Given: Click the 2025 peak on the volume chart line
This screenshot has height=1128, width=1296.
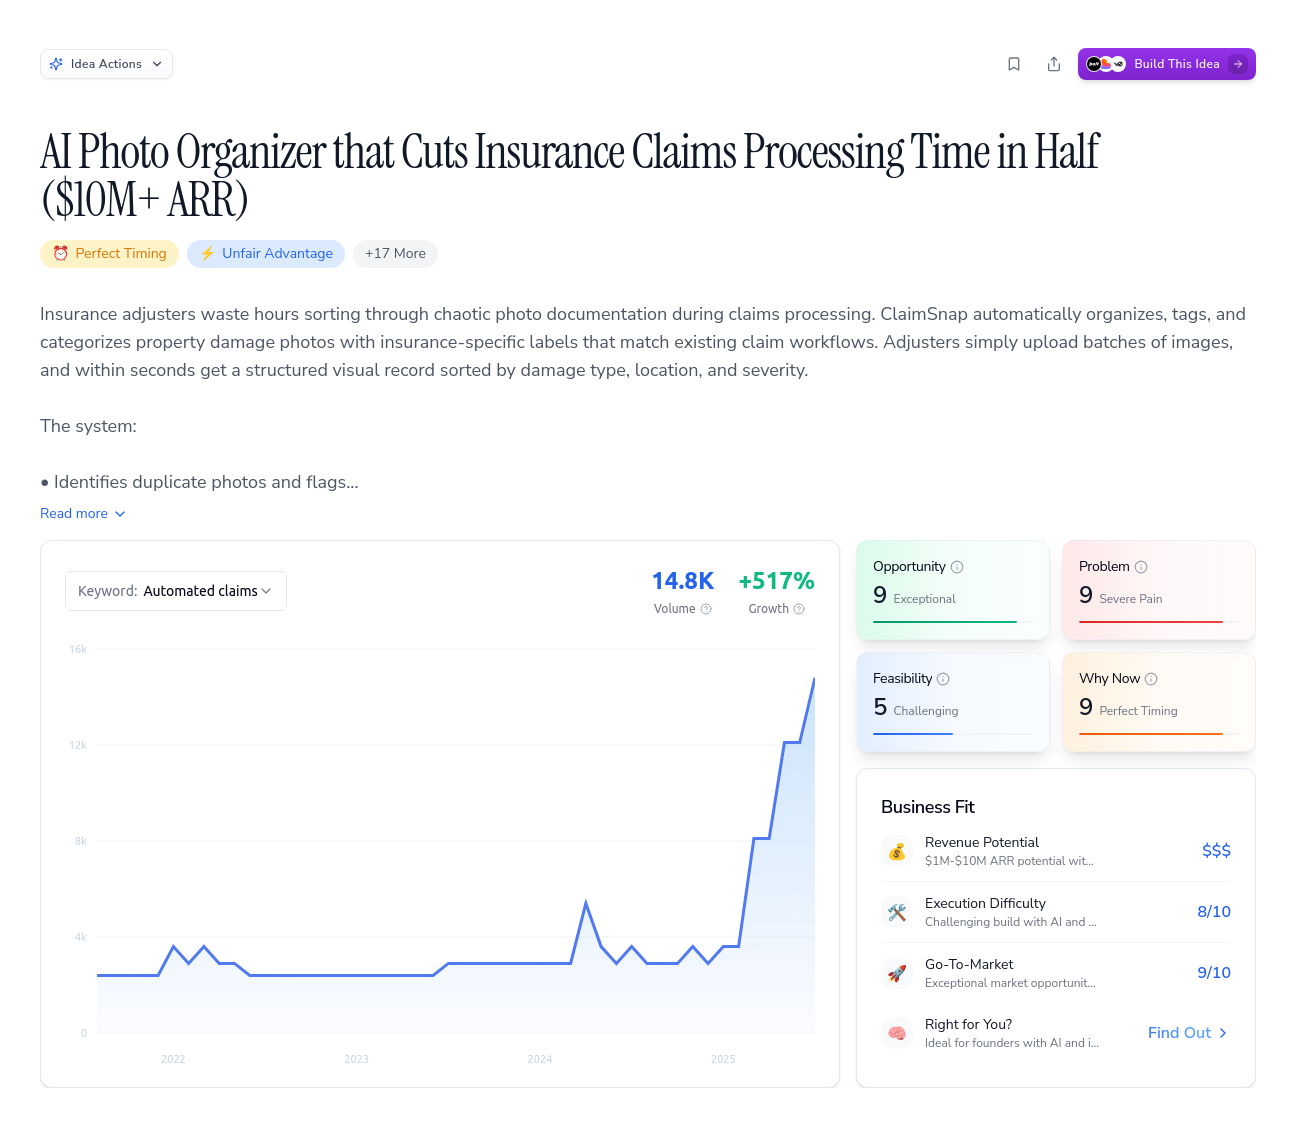Looking at the screenshot, I should 814,679.
